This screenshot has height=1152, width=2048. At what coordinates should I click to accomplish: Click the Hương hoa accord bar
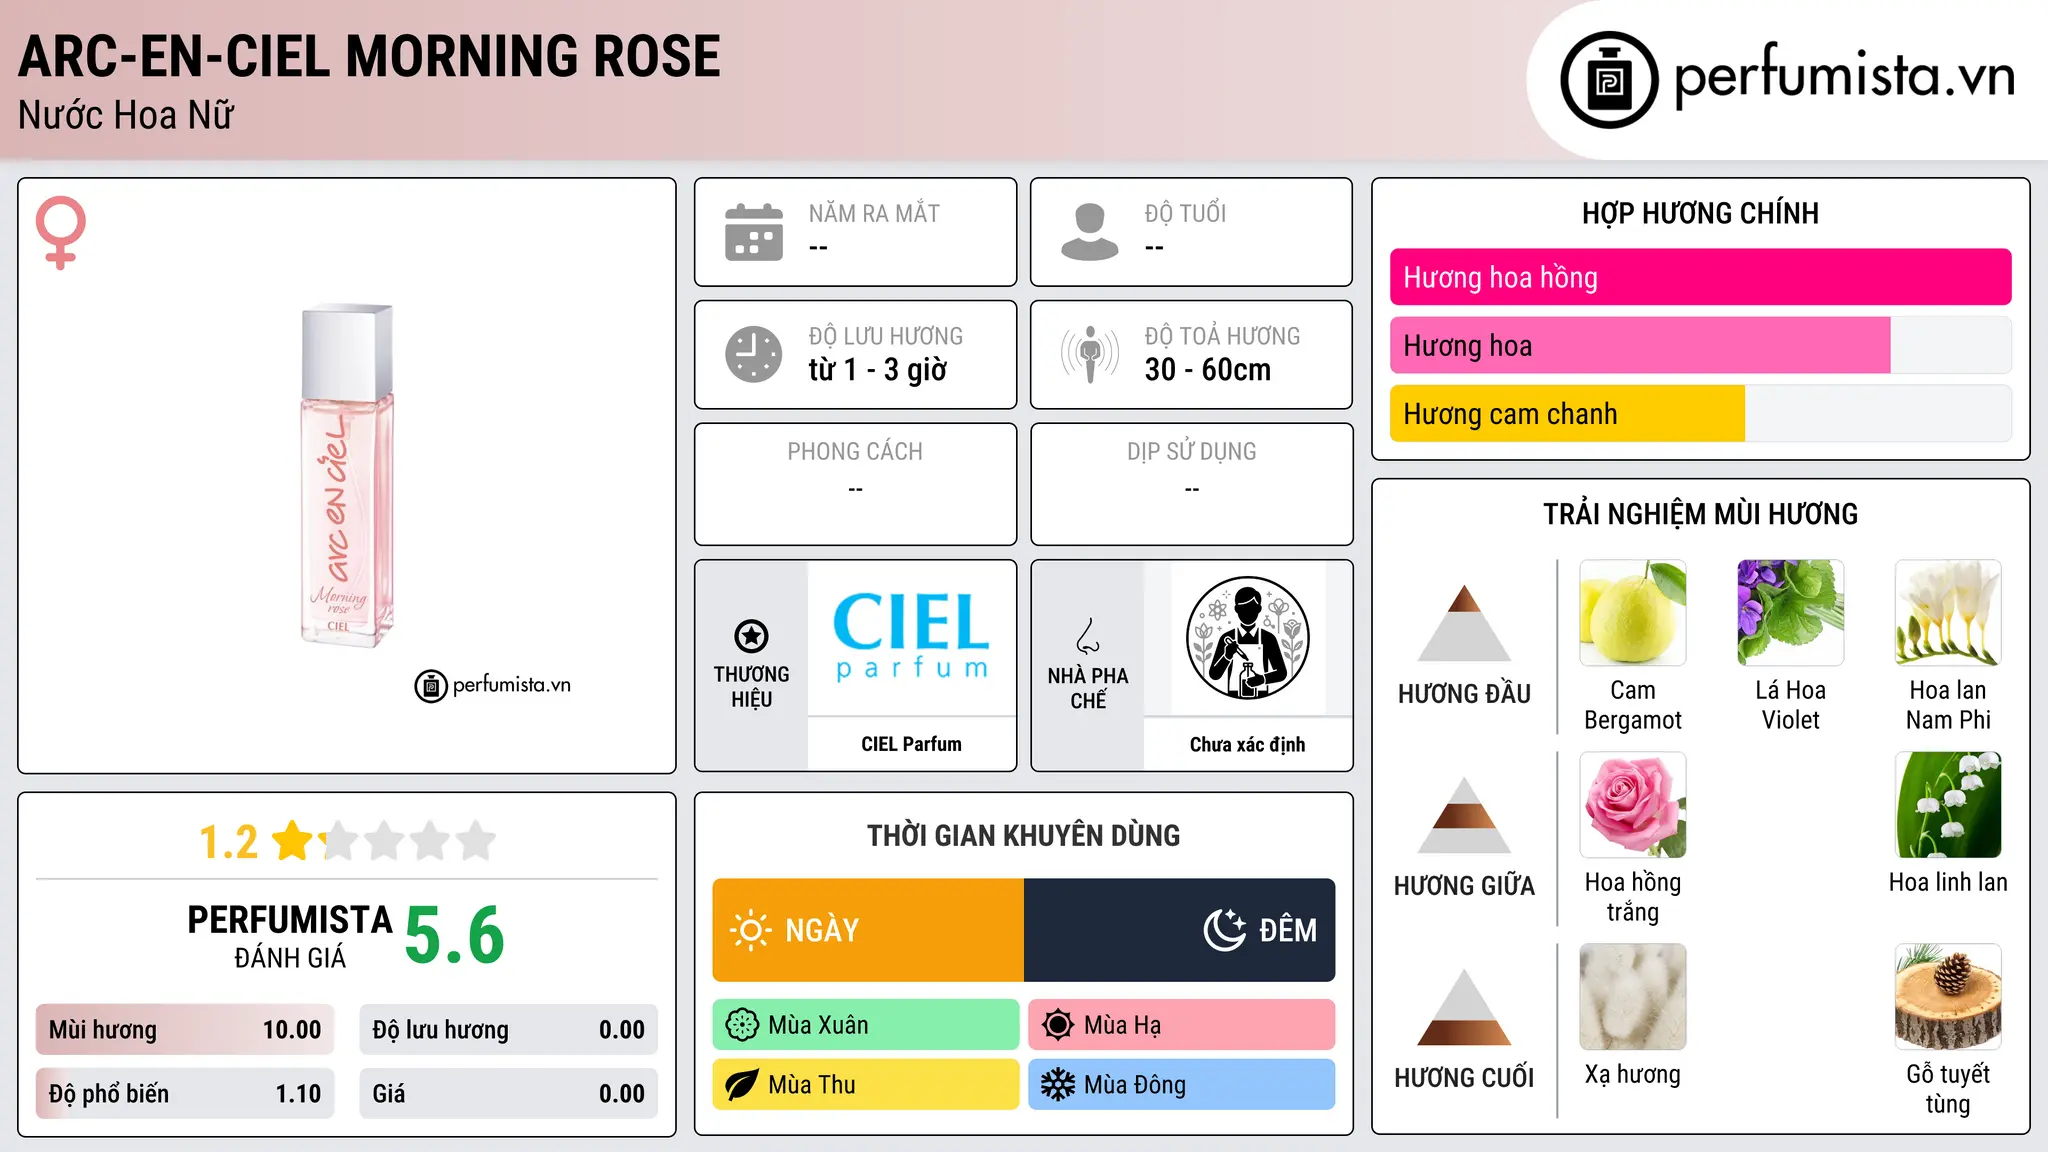(1700, 345)
